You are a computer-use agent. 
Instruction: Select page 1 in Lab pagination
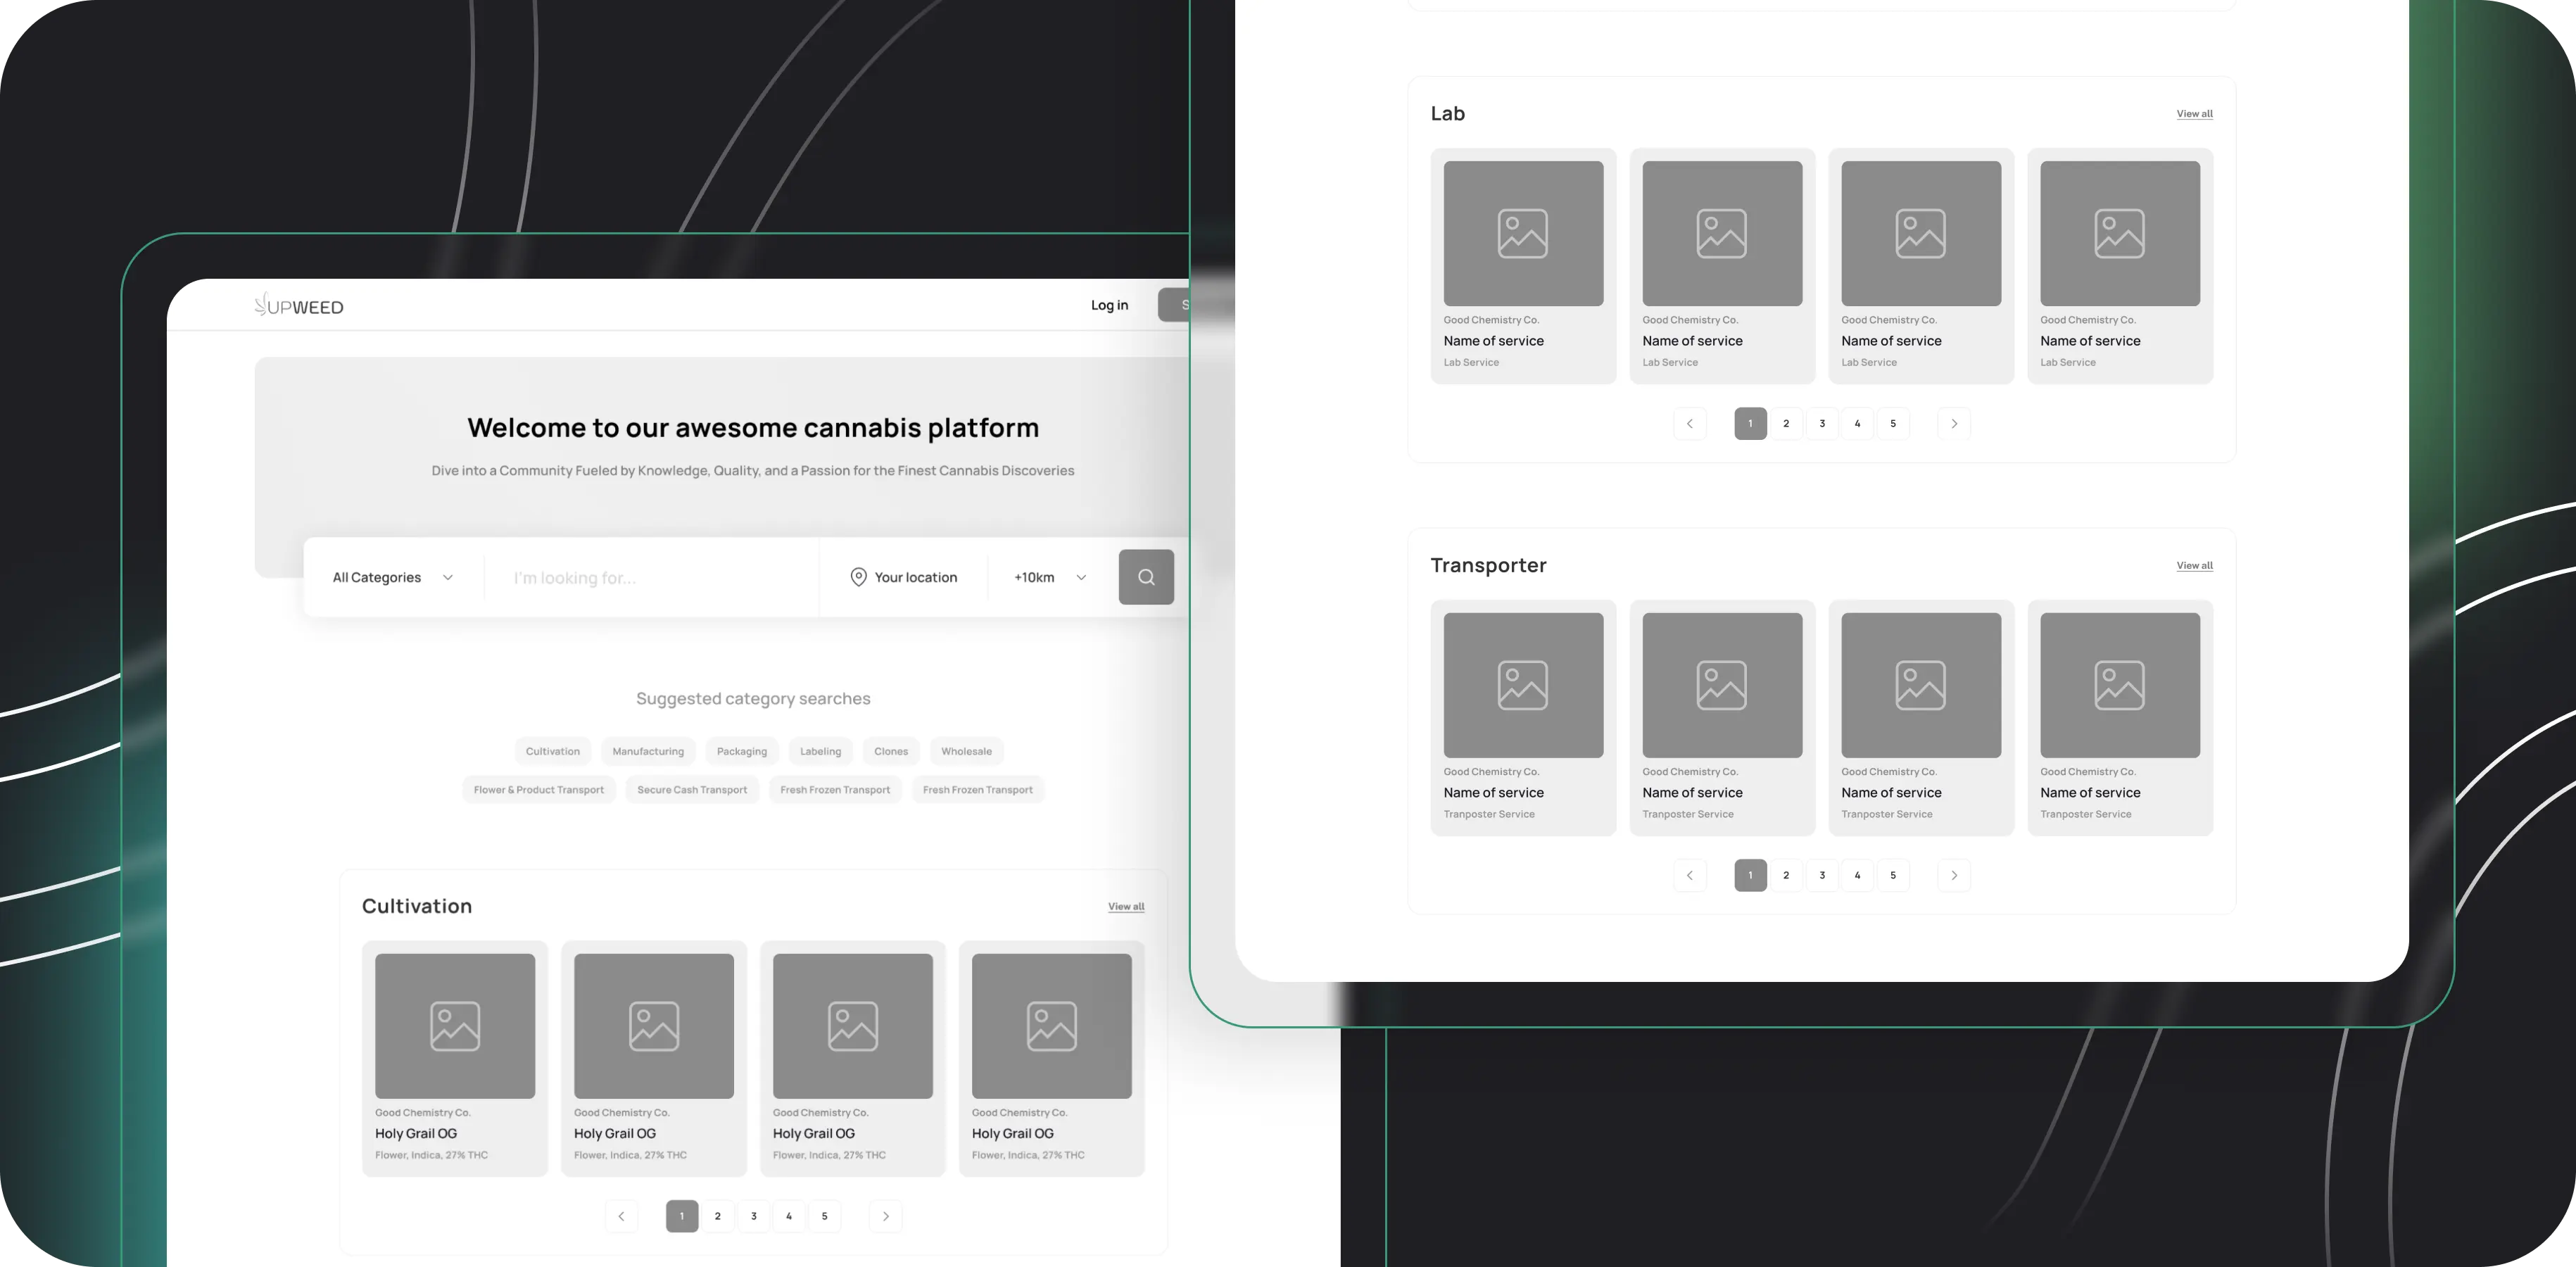click(x=1750, y=423)
